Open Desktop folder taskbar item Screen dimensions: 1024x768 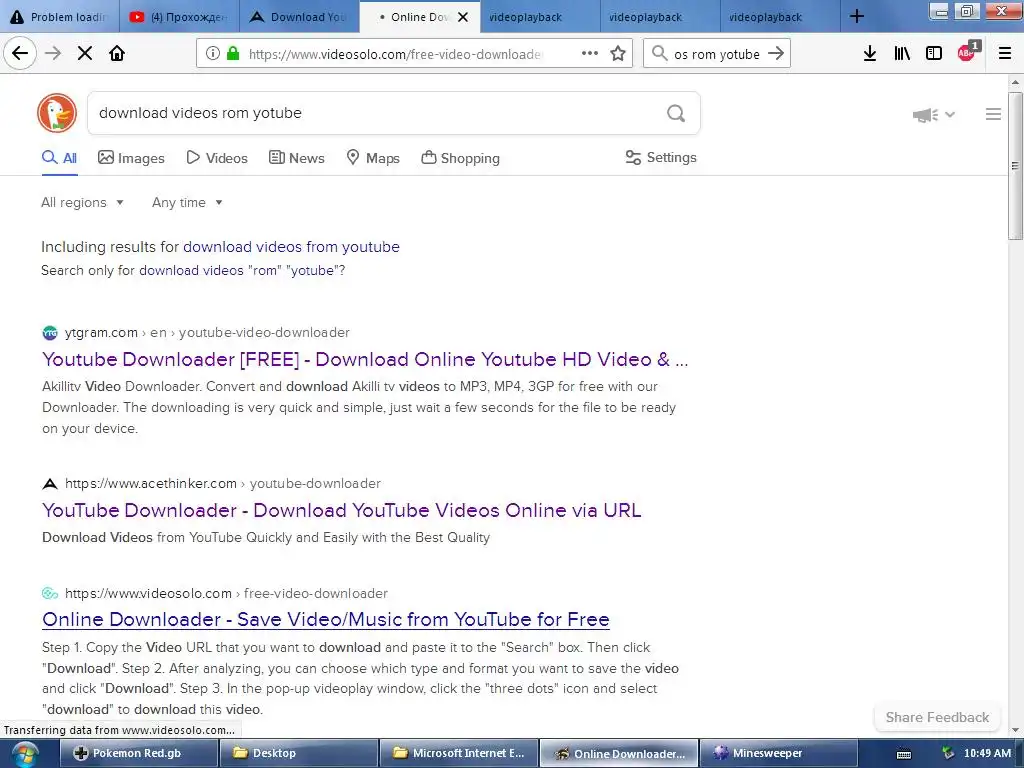point(298,754)
